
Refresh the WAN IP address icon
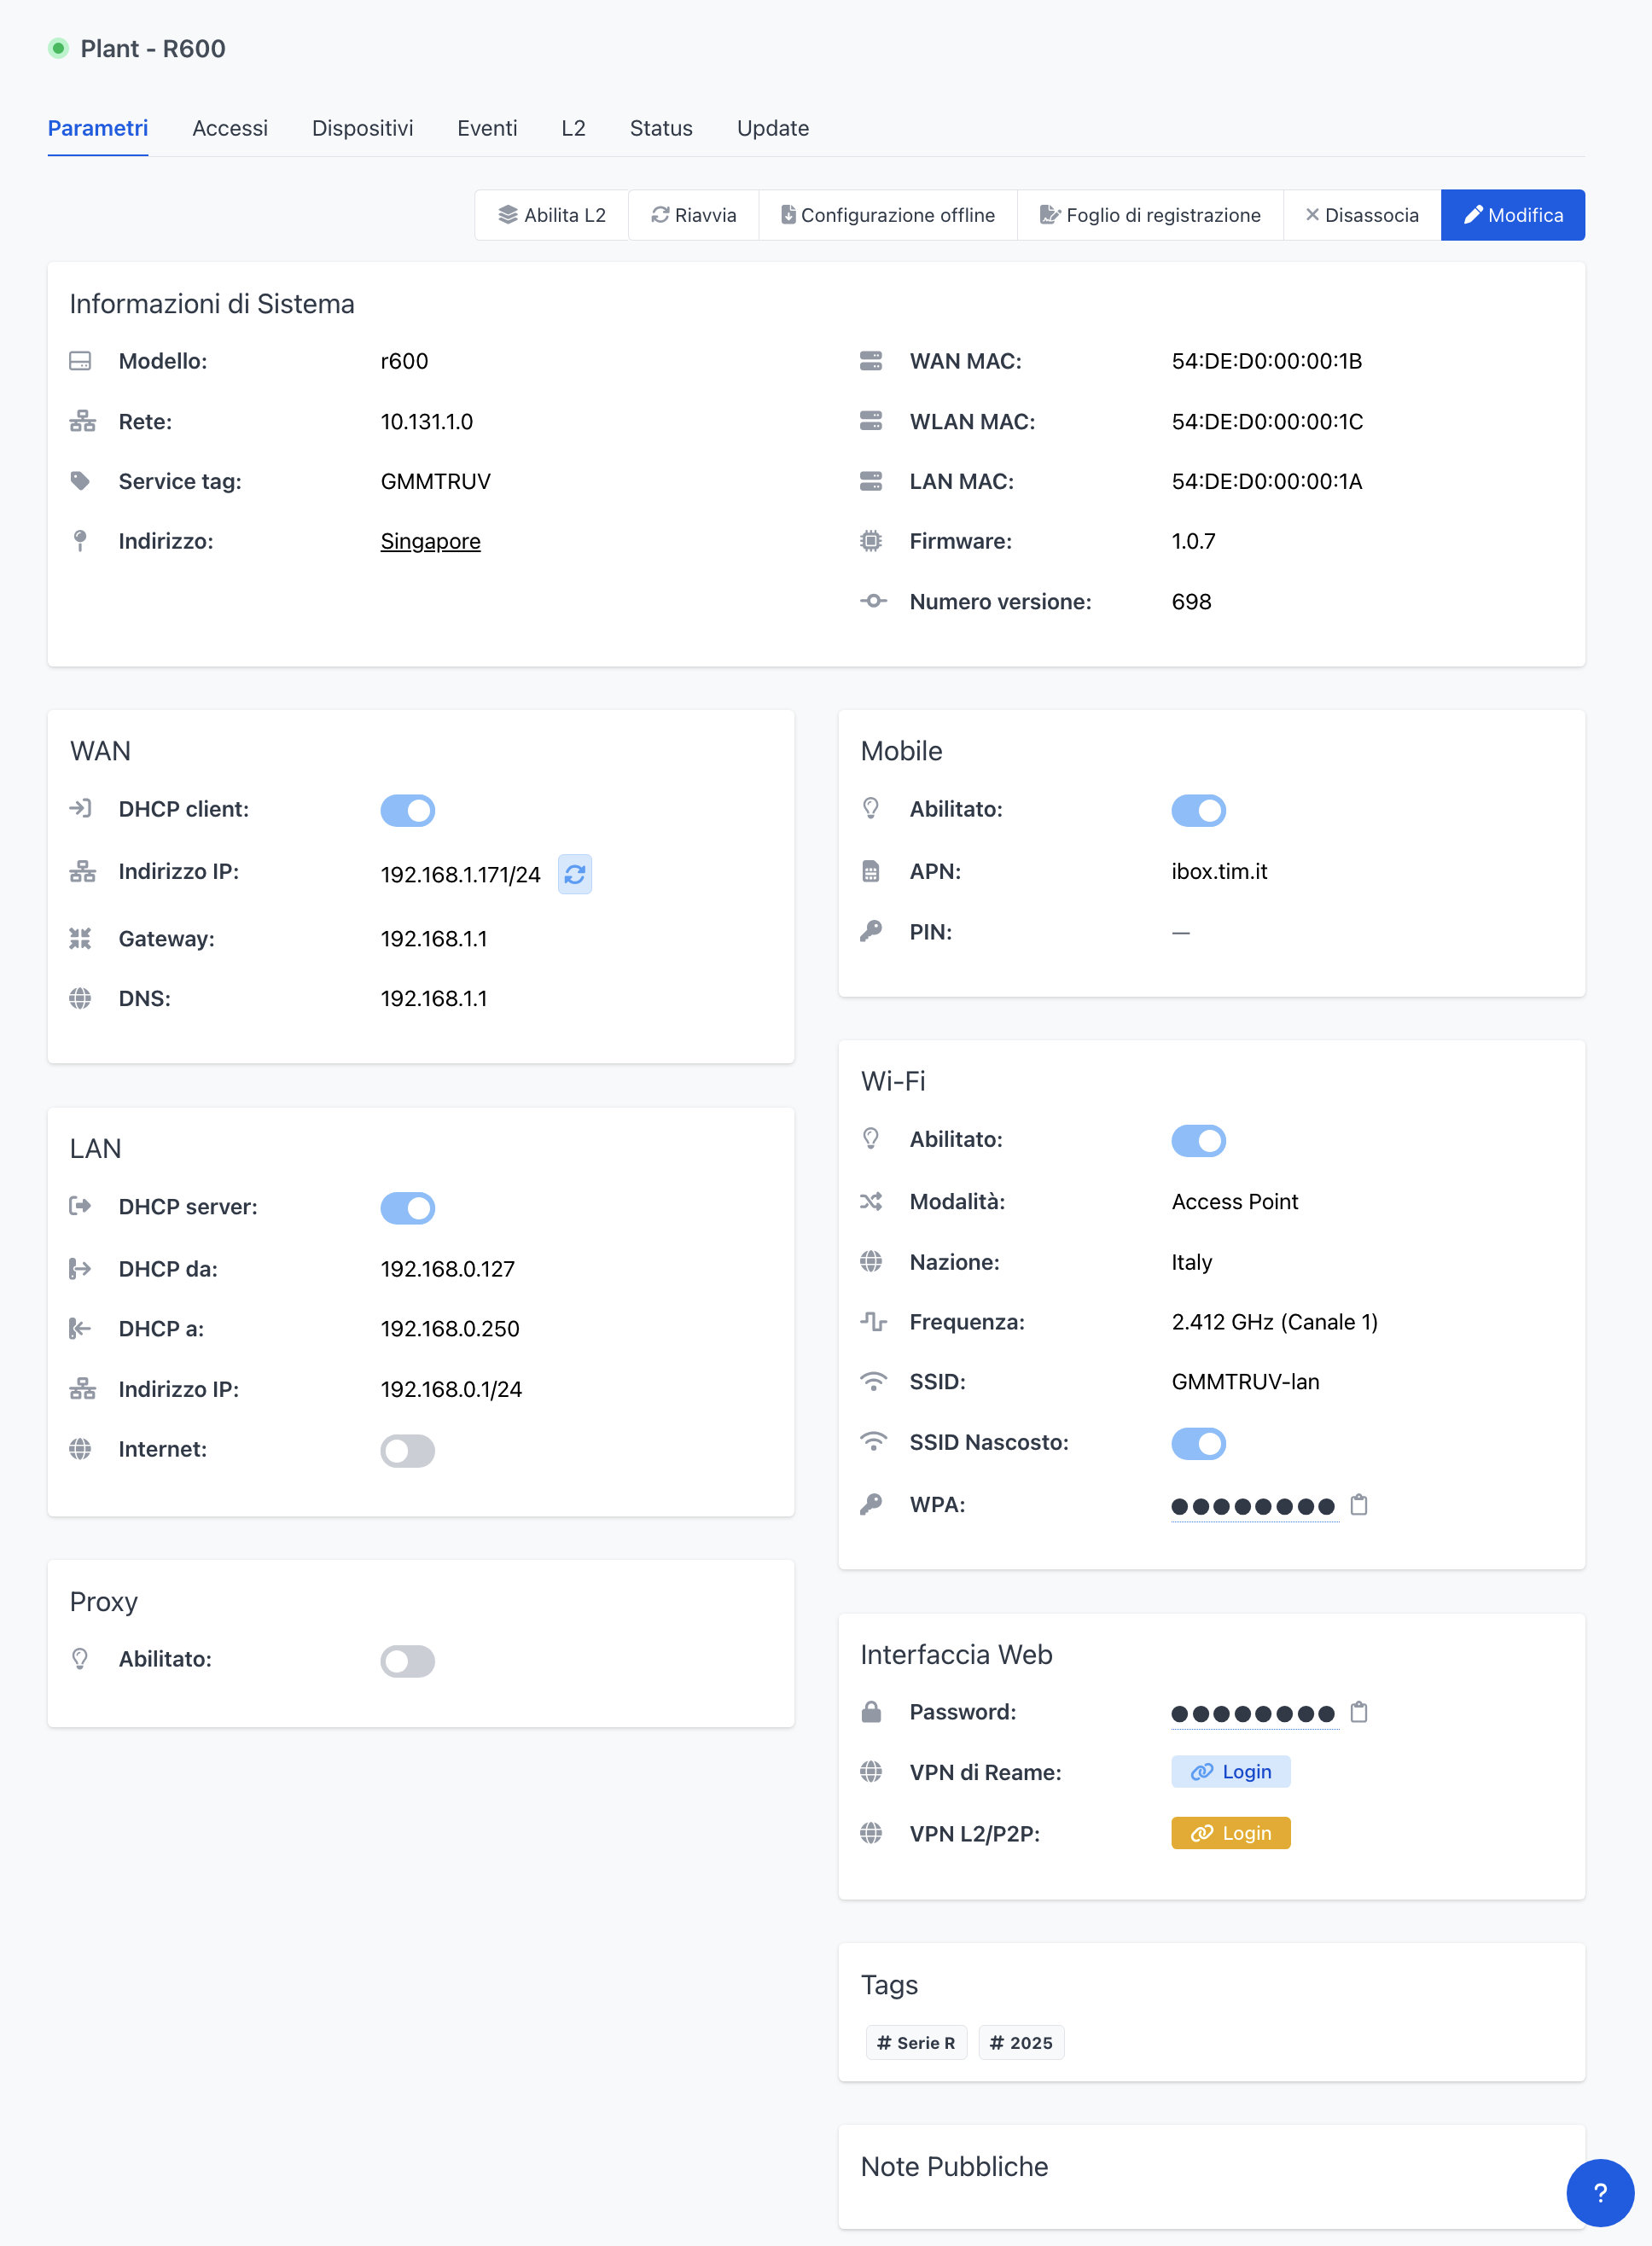tap(574, 874)
